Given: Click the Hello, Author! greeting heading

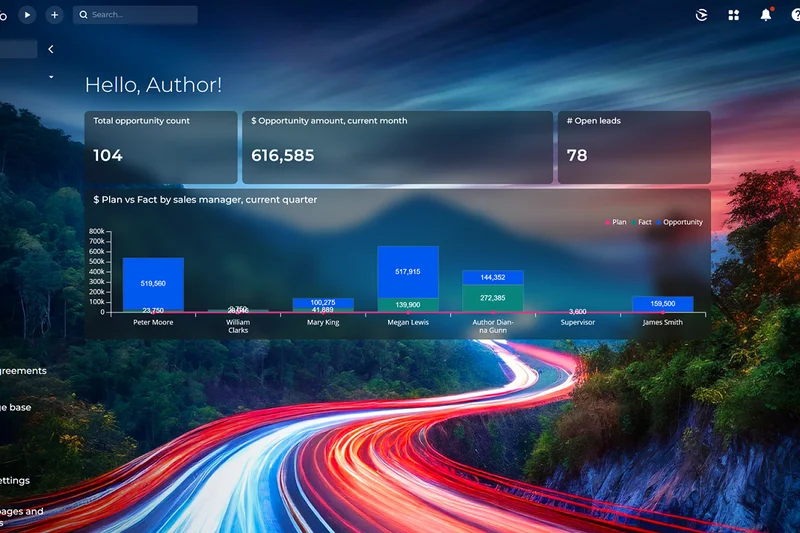Looking at the screenshot, I should click(154, 85).
